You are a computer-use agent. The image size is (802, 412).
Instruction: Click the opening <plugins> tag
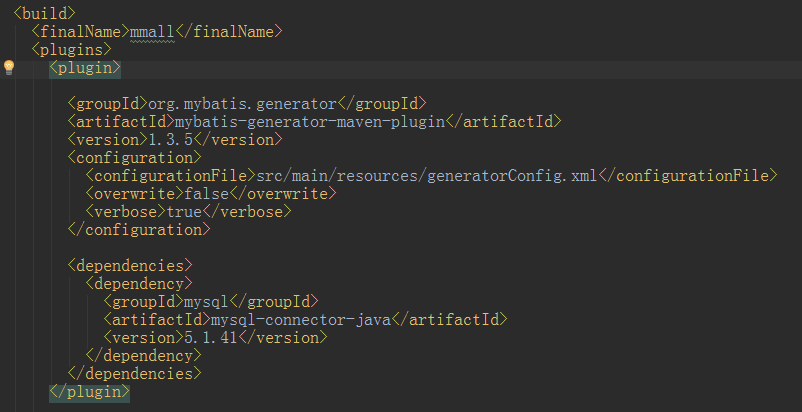click(71, 50)
